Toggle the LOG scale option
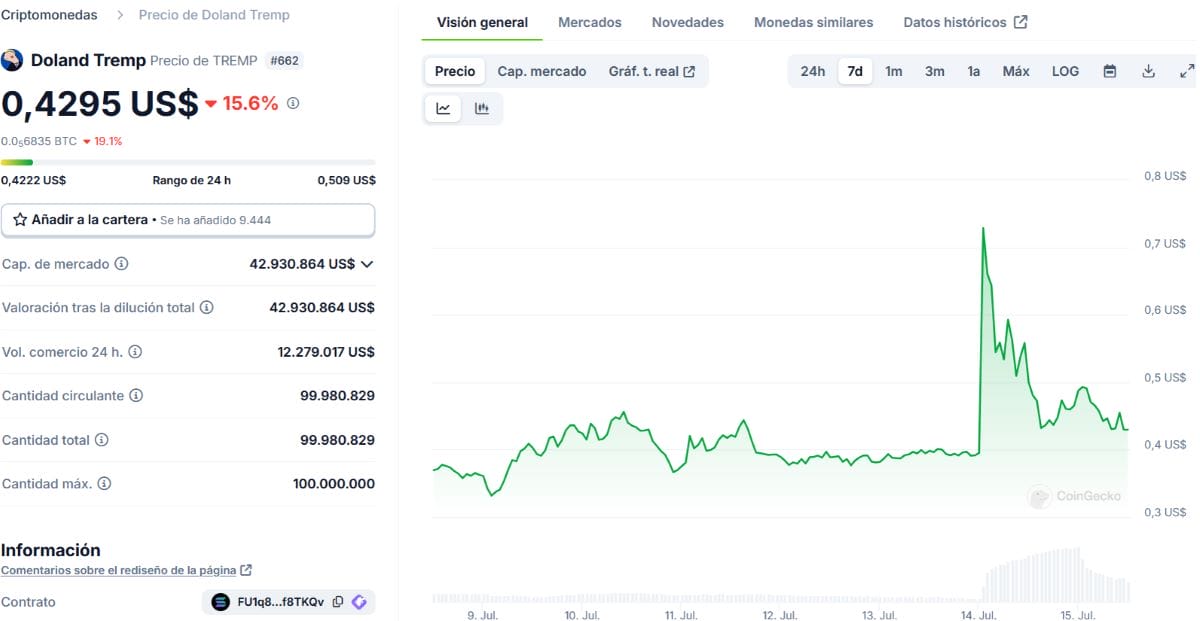 point(1065,71)
